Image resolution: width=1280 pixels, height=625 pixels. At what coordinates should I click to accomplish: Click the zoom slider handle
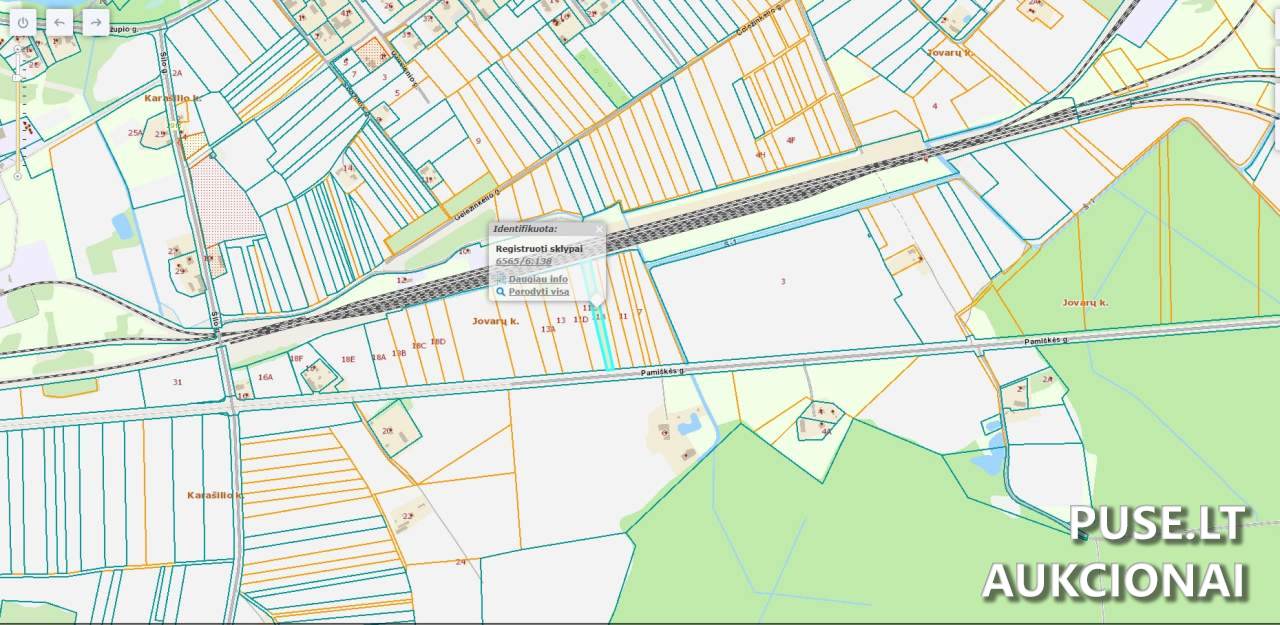(x=17, y=75)
